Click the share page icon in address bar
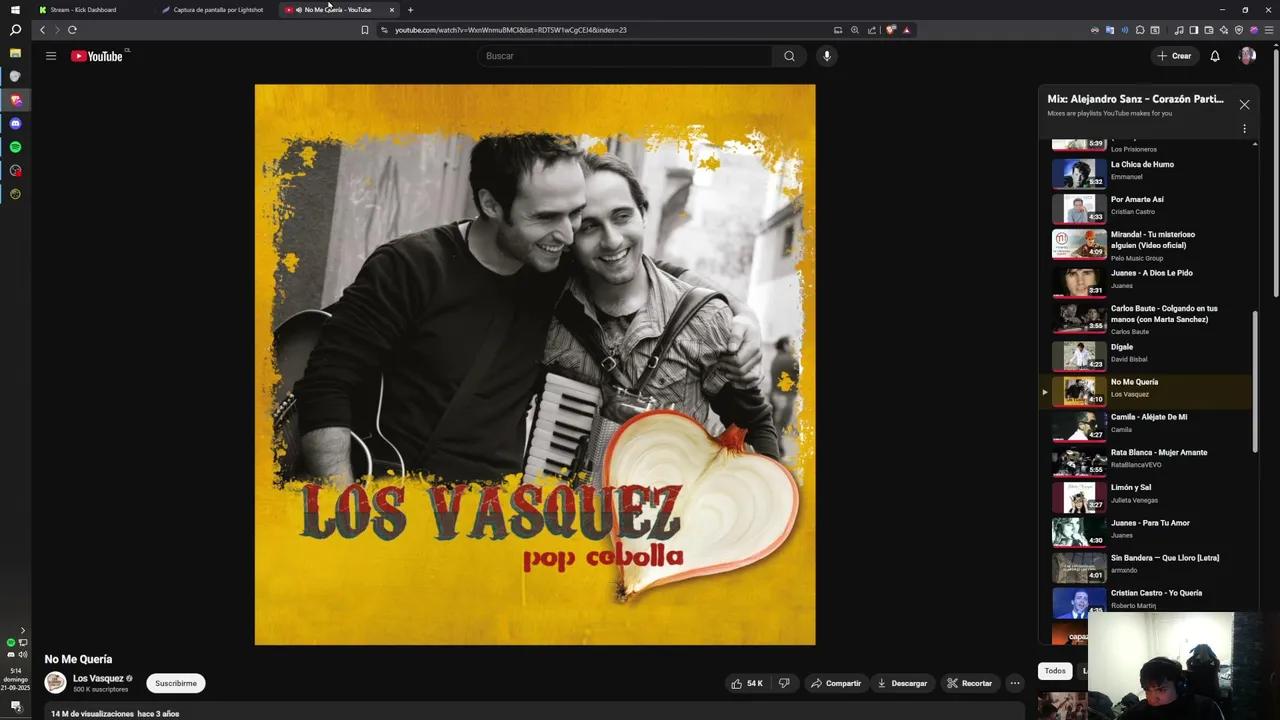Image resolution: width=1280 pixels, height=720 pixels. (x=872, y=30)
